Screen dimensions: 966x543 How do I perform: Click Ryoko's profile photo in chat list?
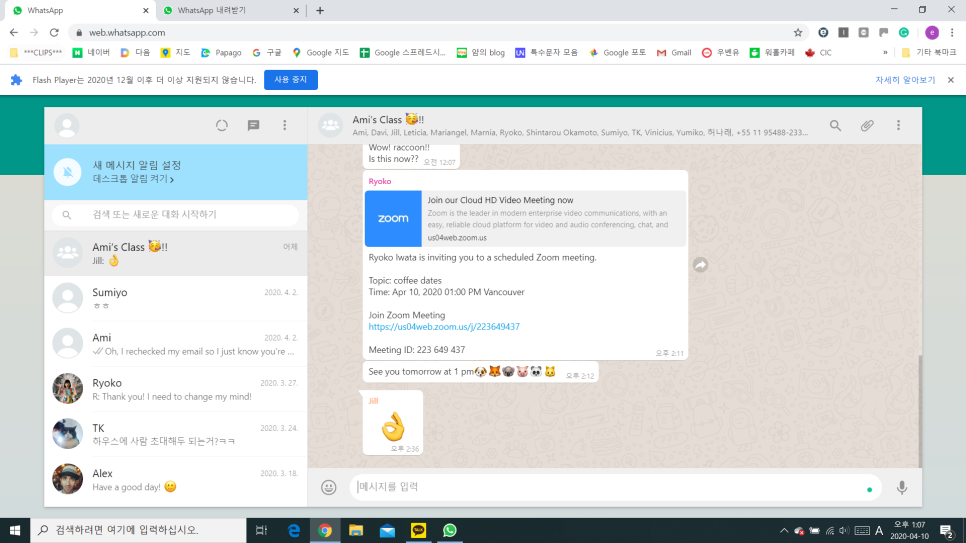(68, 389)
